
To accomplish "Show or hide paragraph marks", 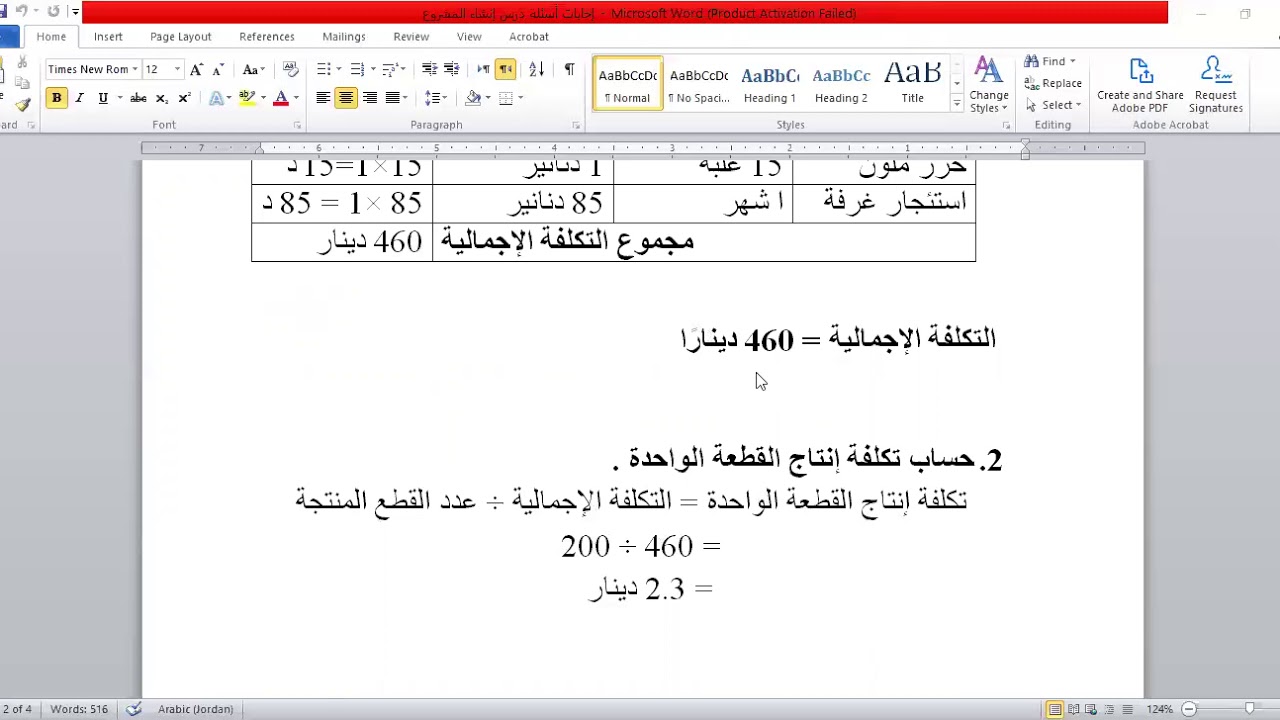I will pyautogui.click(x=569, y=69).
